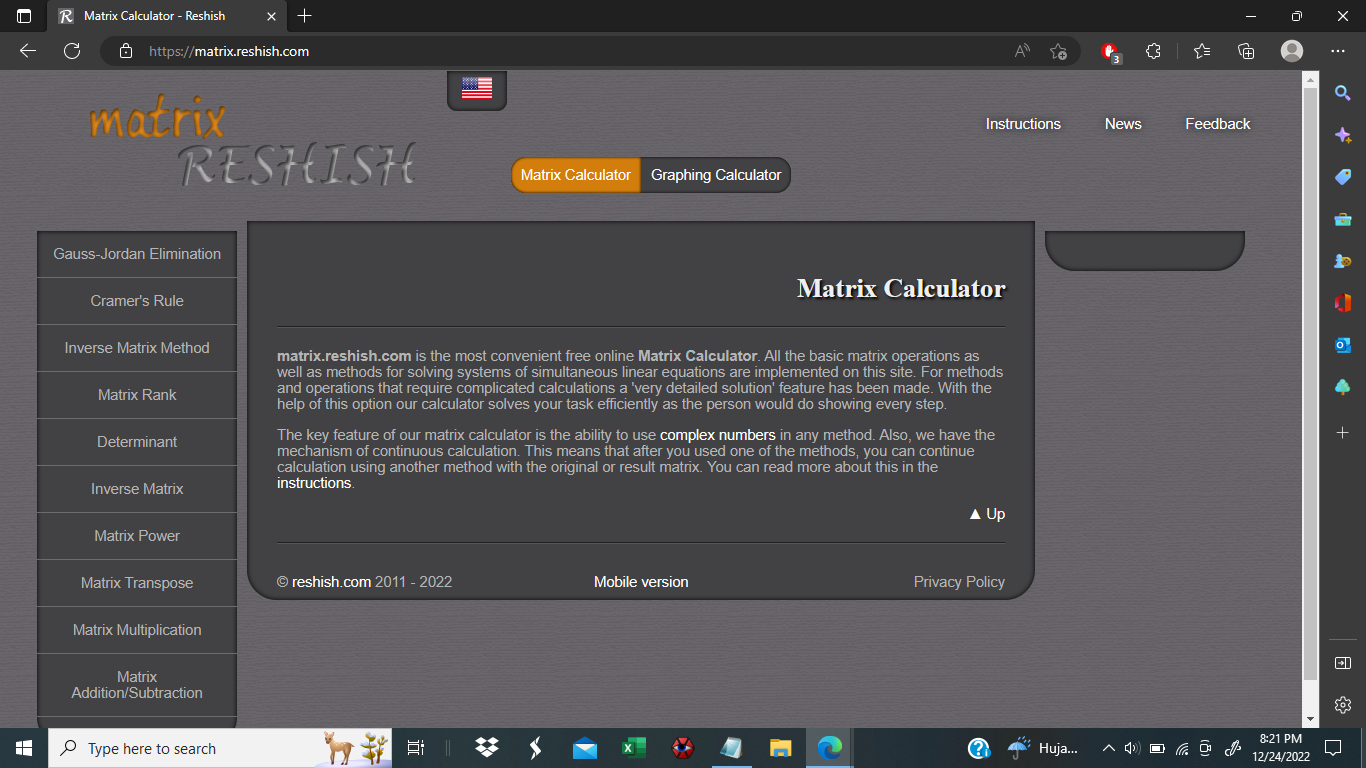Open Discover sparkle icon in Edge sidebar
This screenshot has width=1366, height=768.
coord(1343,135)
